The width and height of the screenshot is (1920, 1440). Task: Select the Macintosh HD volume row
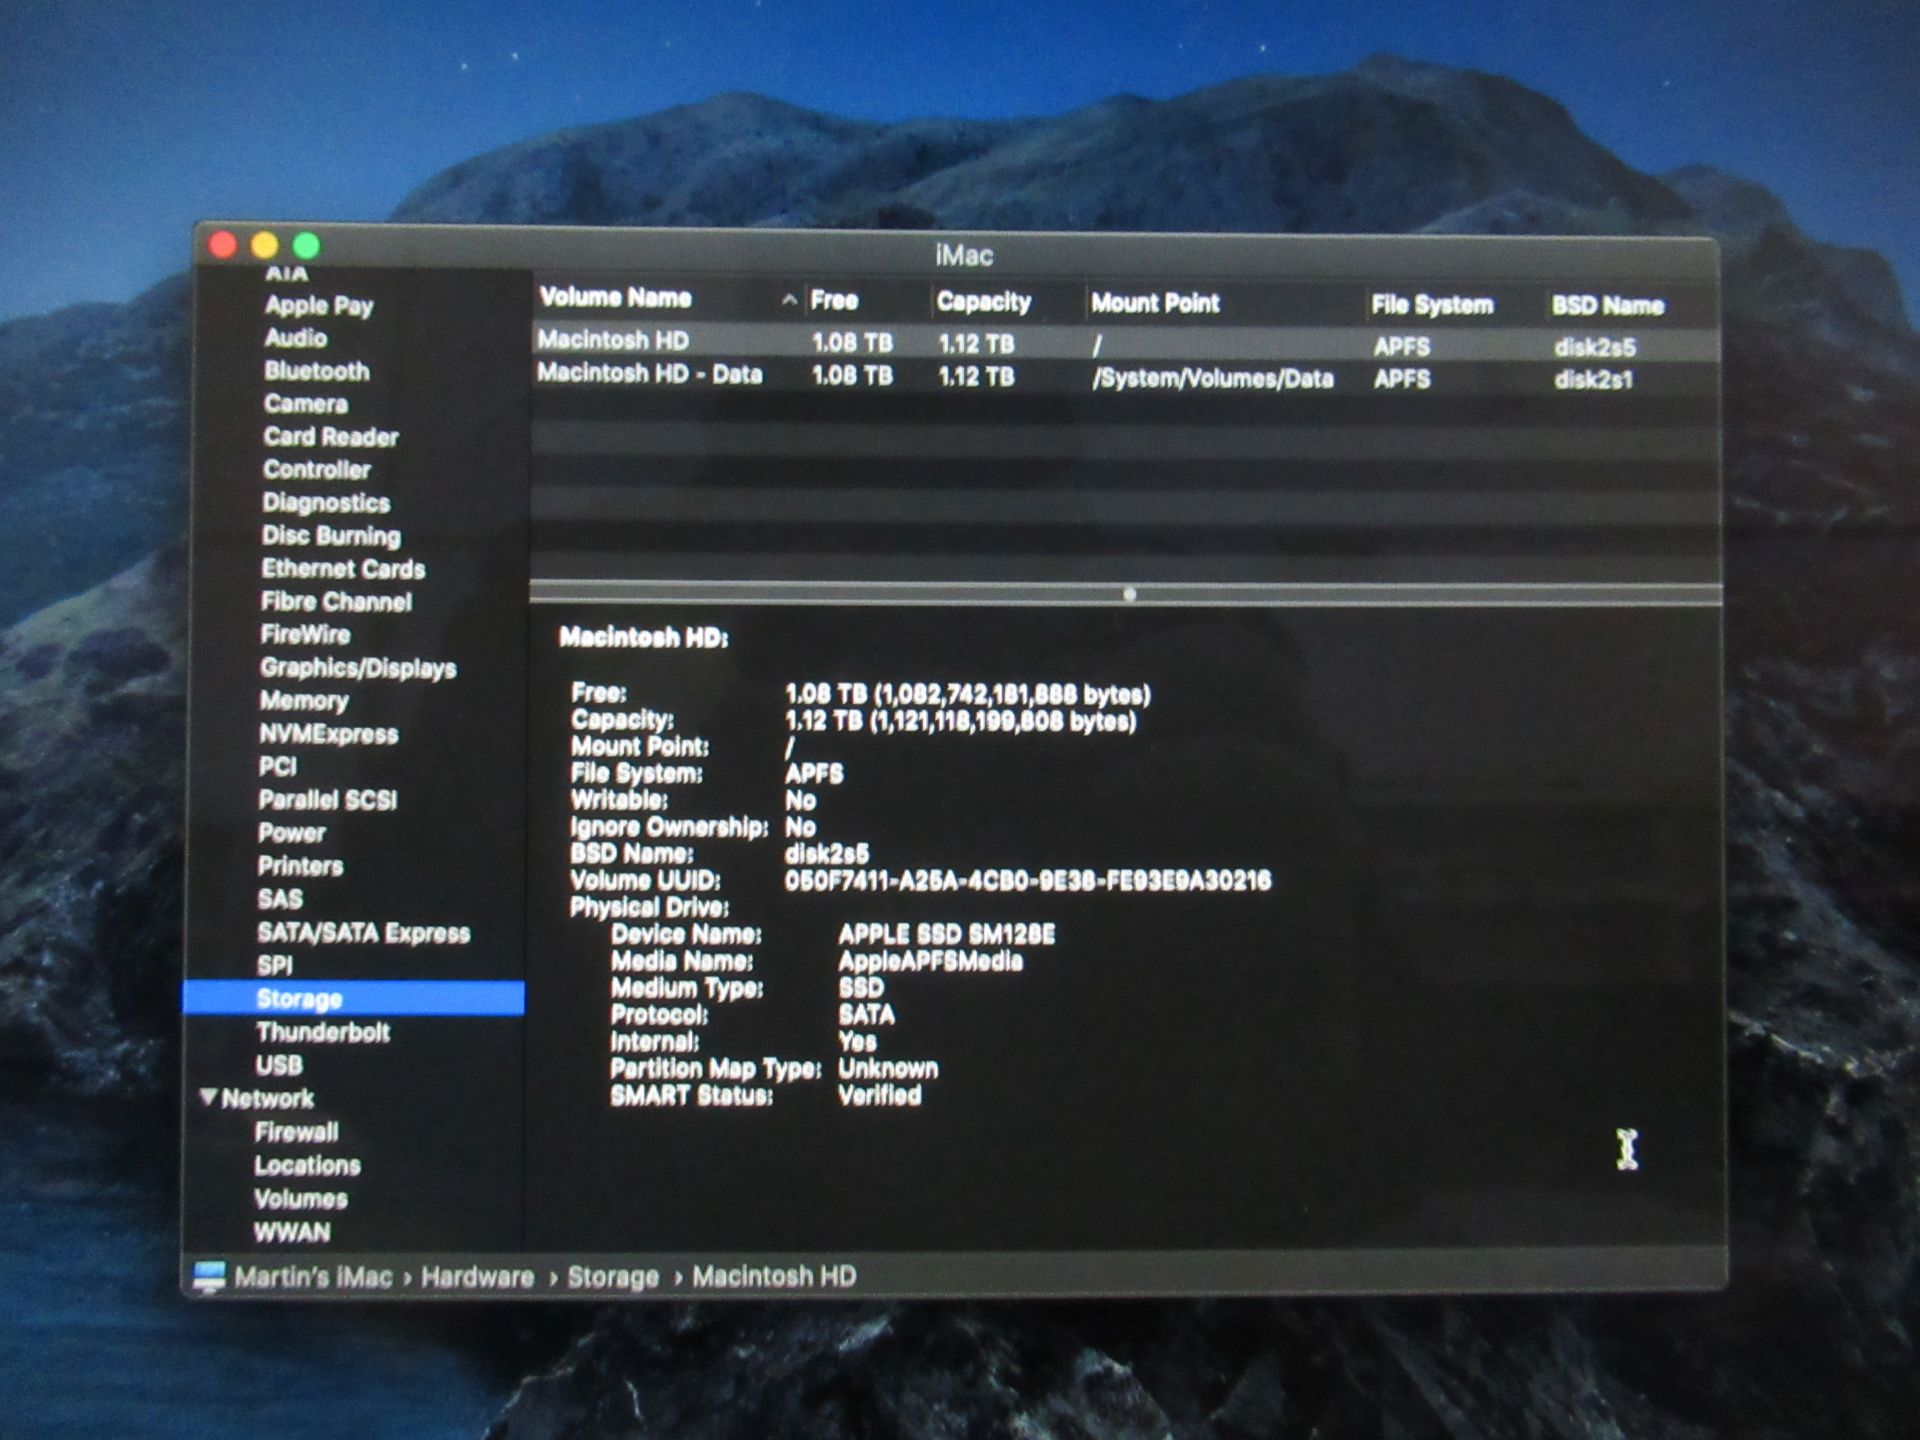(1125, 343)
